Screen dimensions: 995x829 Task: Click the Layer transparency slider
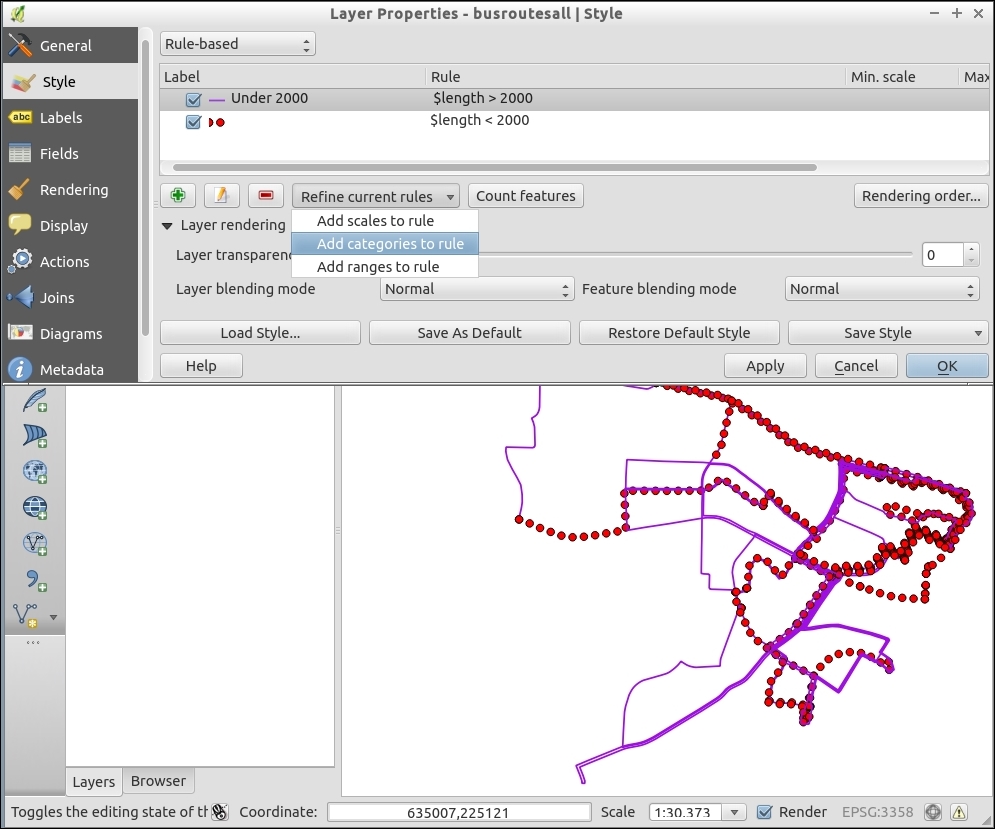pos(700,255)
